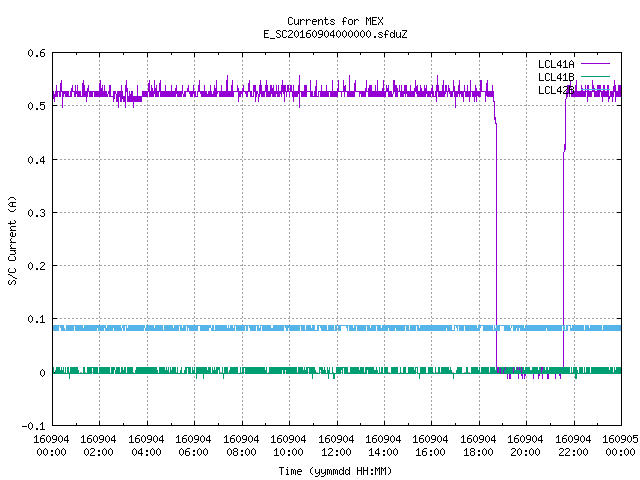Click the y-axis tick value -0.1

pos(33,426)
